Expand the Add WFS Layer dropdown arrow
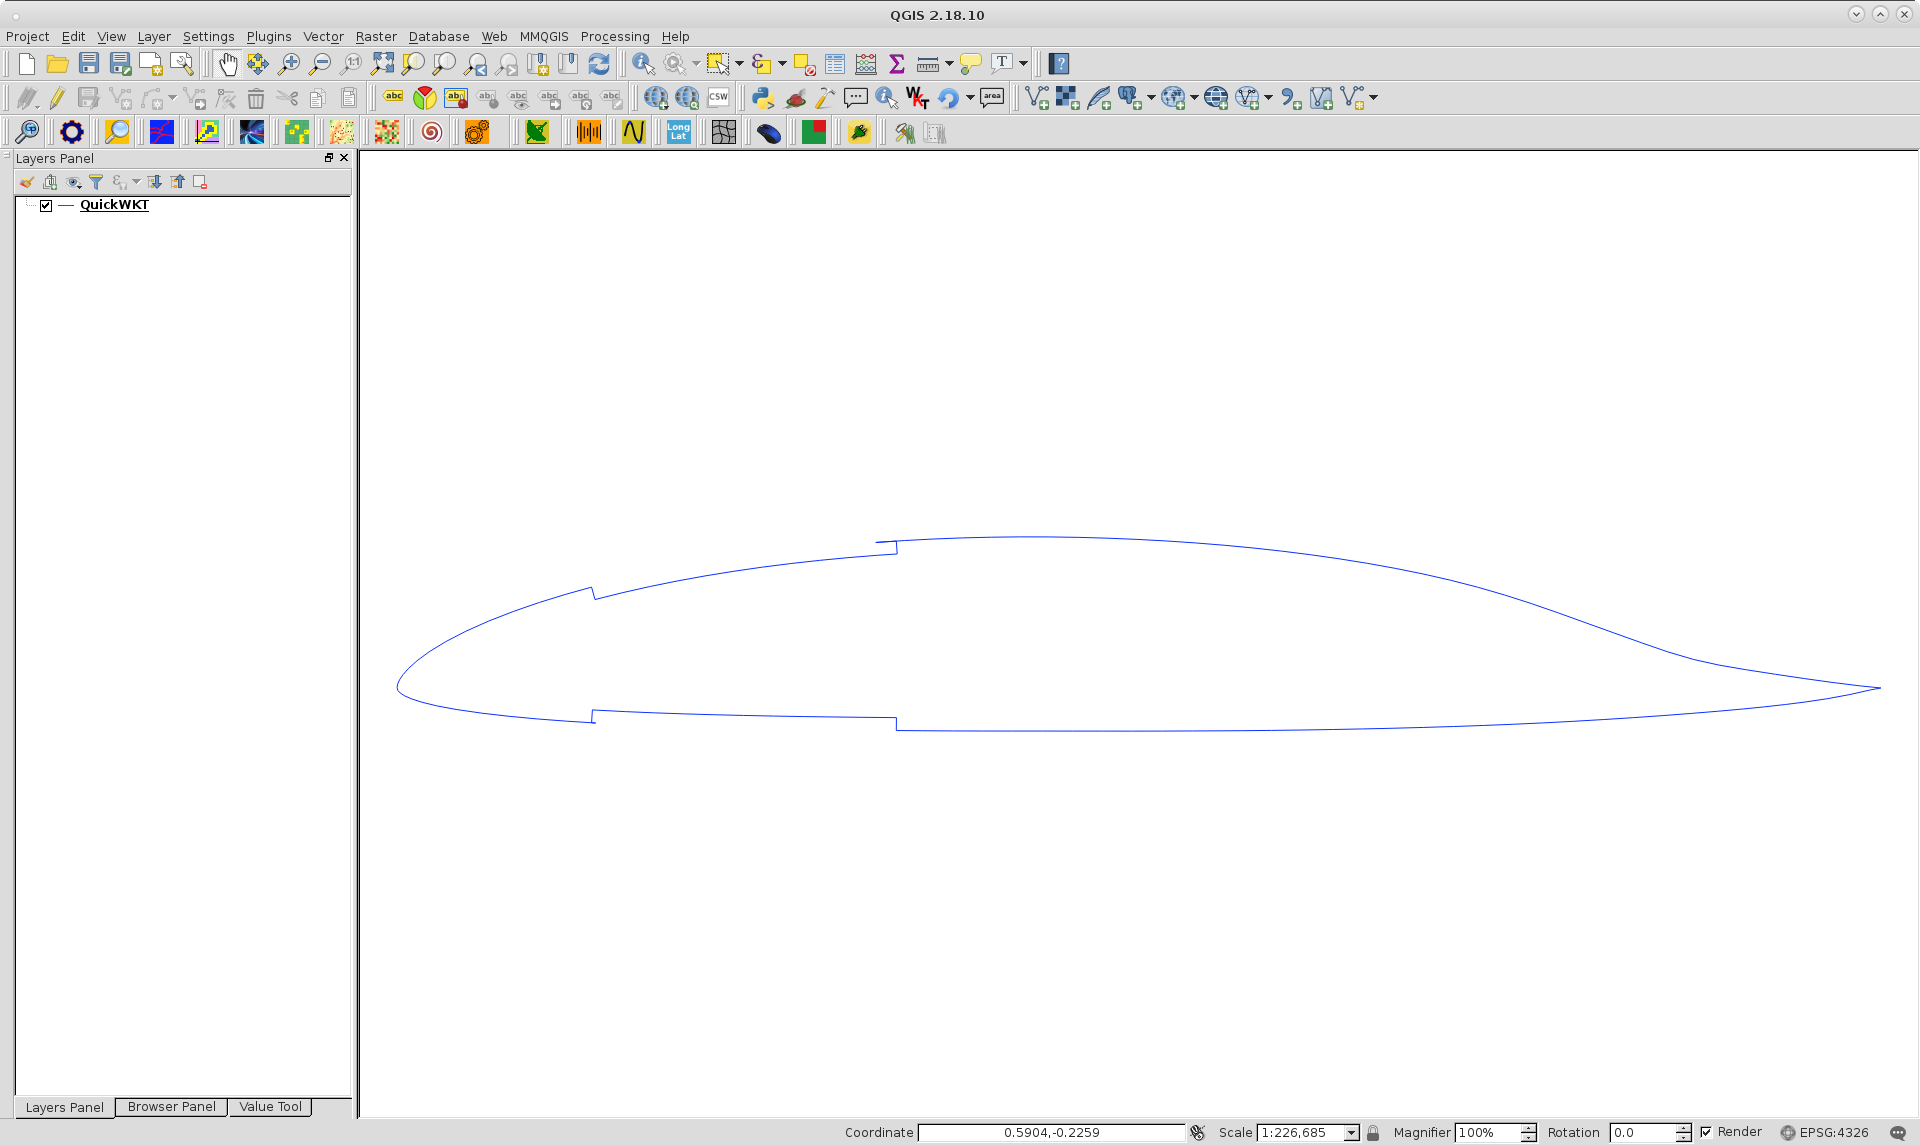 click(1268, 98)
